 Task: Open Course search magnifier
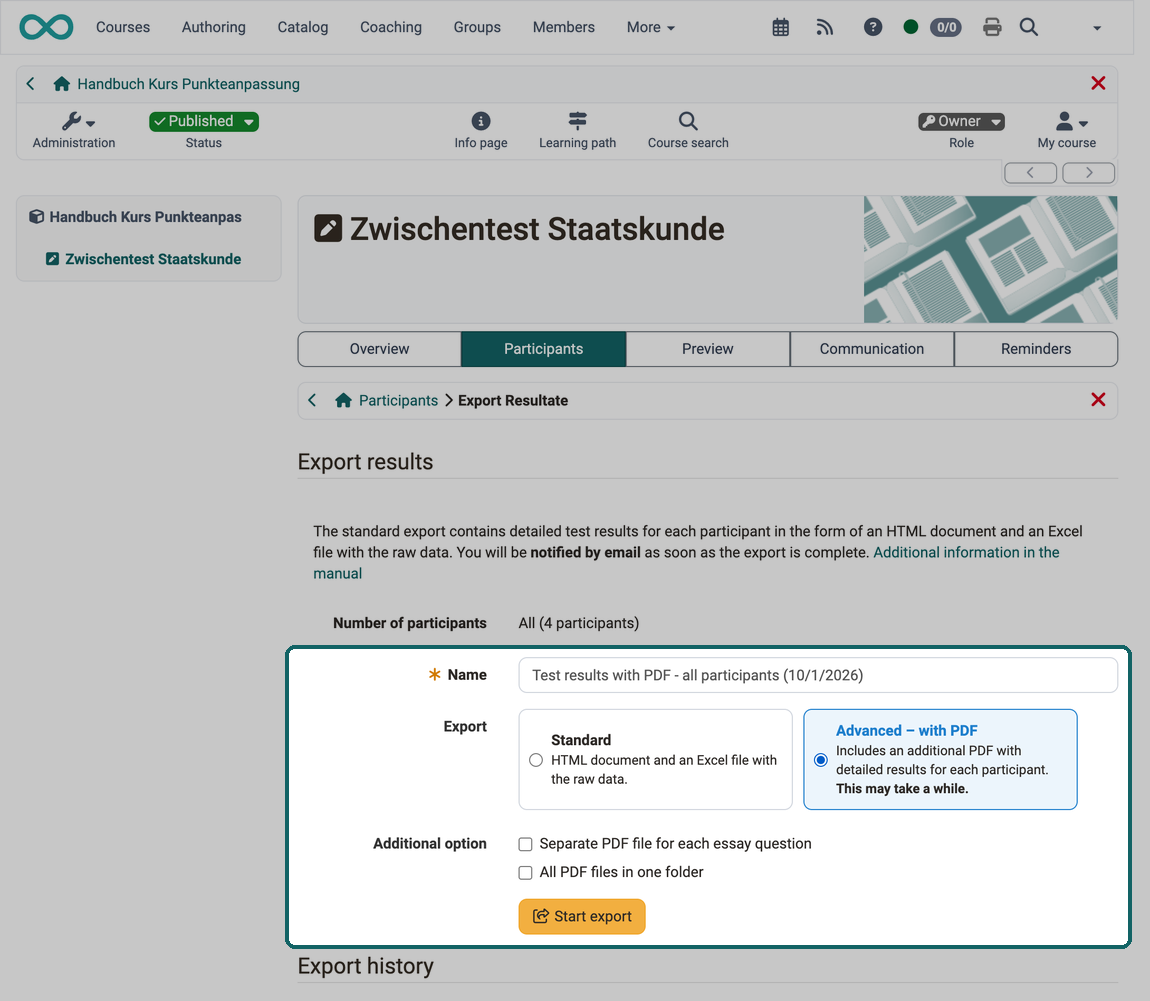point(688,131)
